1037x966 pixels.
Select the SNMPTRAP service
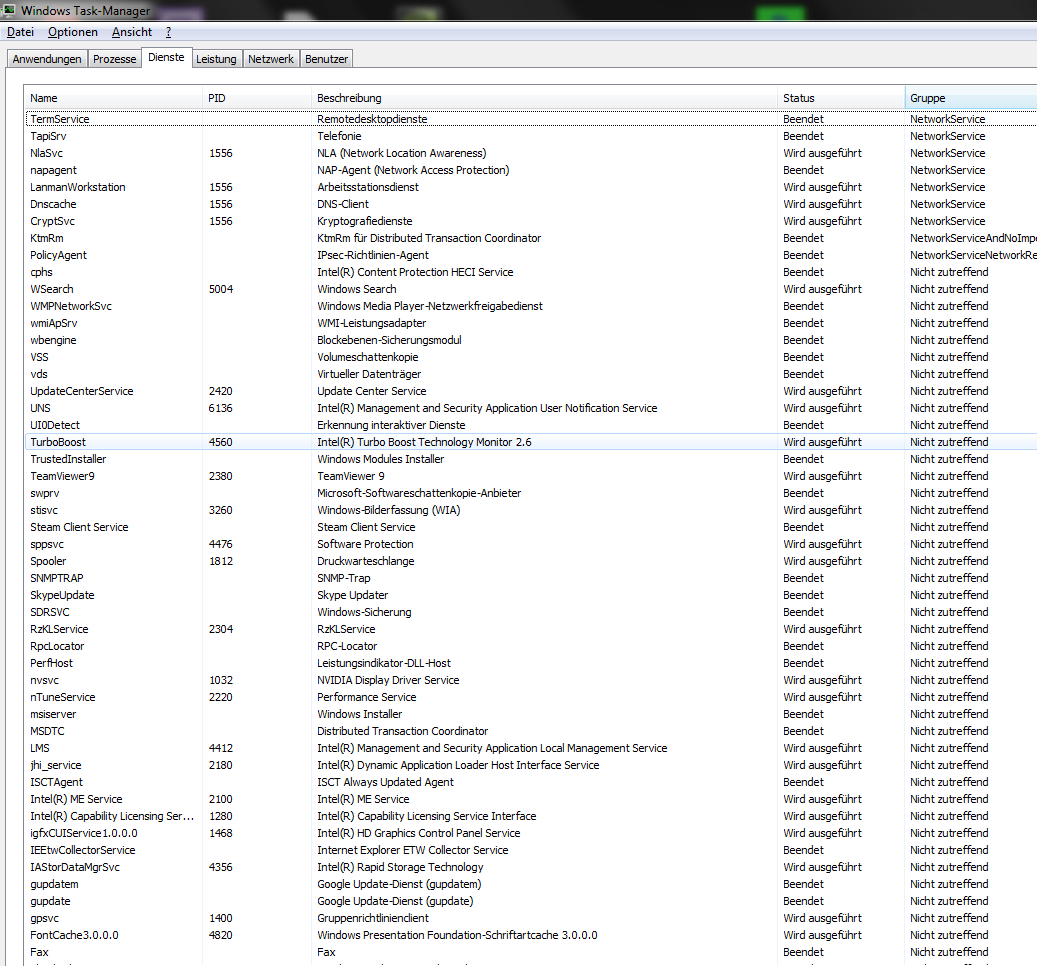[x=531, y=579]
